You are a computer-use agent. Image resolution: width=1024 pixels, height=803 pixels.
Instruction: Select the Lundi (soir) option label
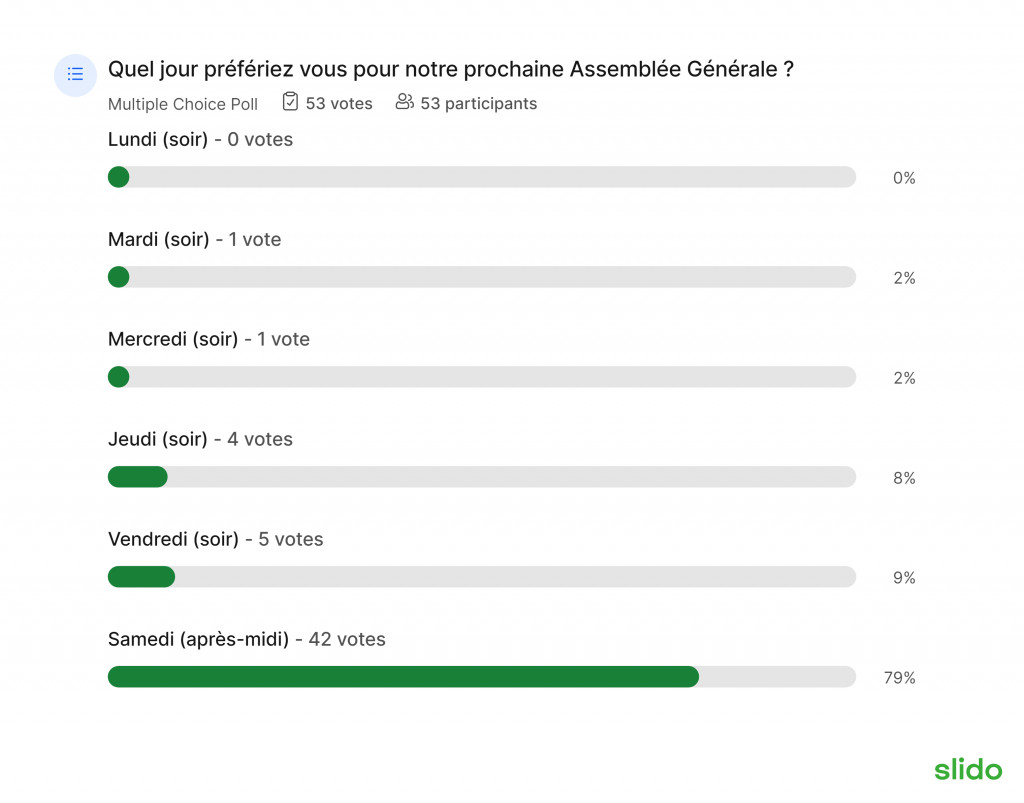point(157,140)
